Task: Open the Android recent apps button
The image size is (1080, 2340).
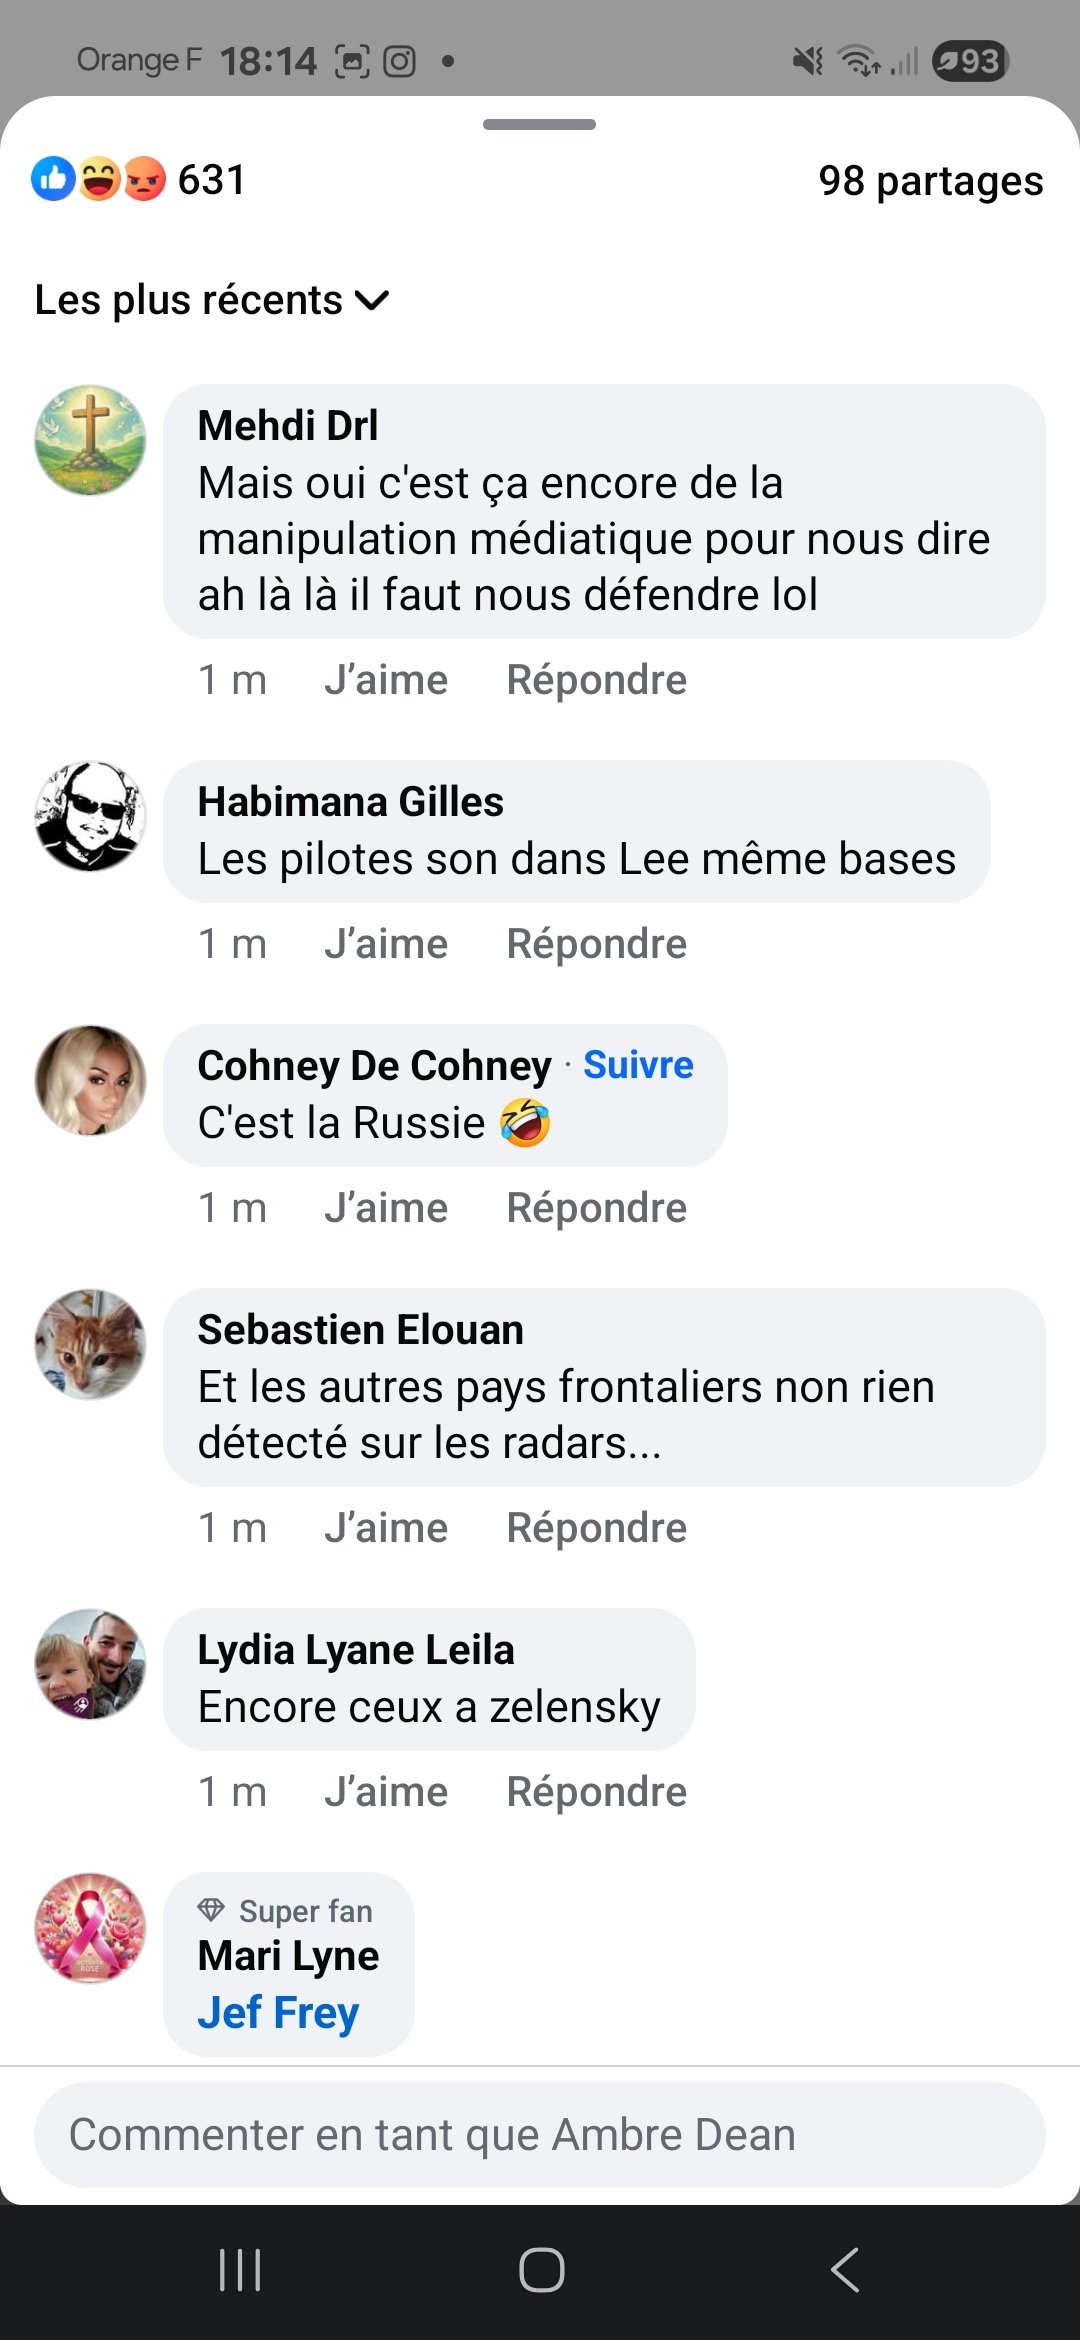Action: (240, 2270)
